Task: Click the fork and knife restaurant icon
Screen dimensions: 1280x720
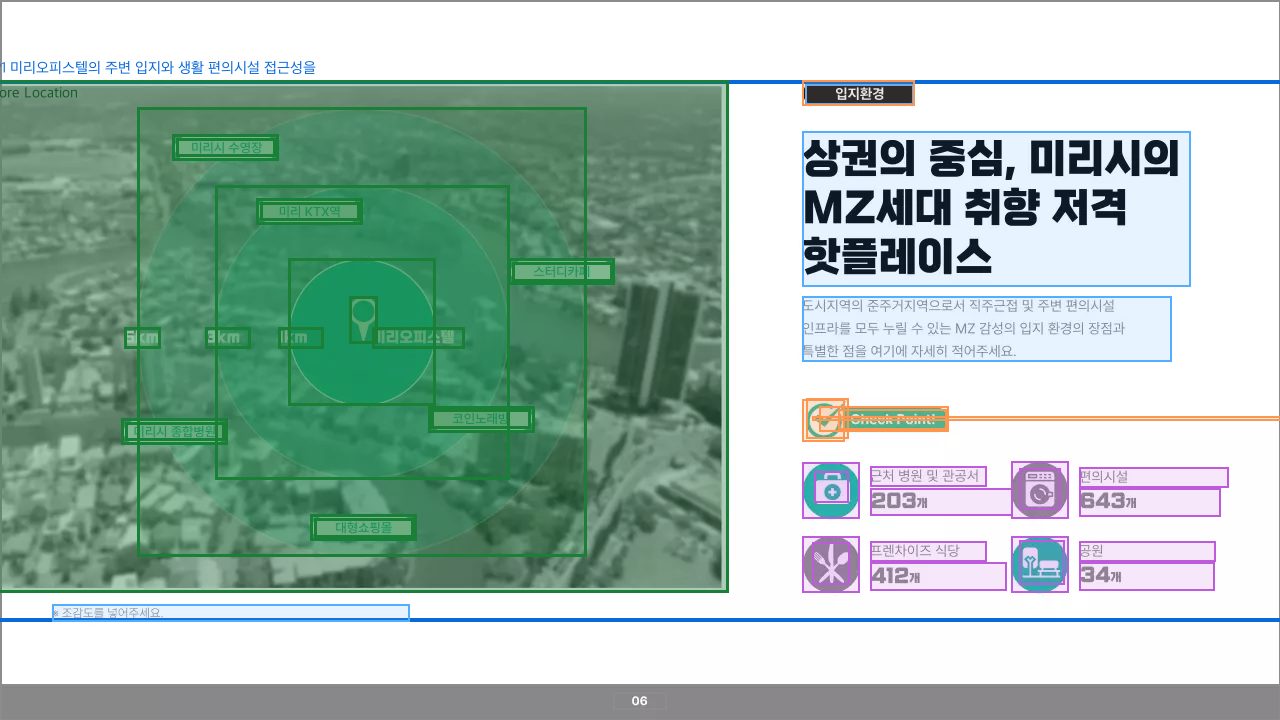Action: click(831, 565)
